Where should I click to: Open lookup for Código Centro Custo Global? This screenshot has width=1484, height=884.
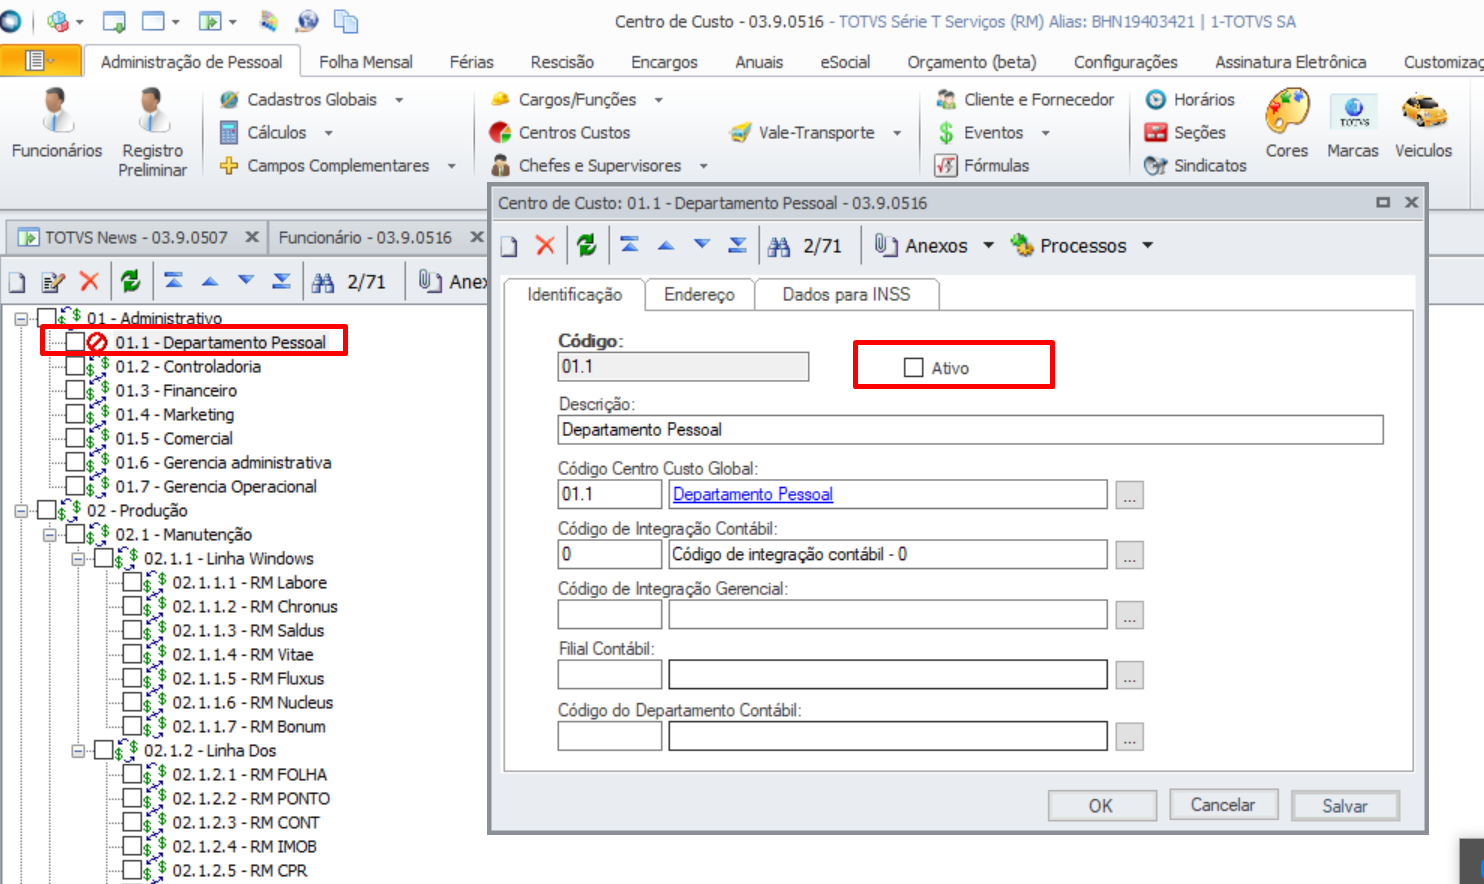tap(1130, 495)
